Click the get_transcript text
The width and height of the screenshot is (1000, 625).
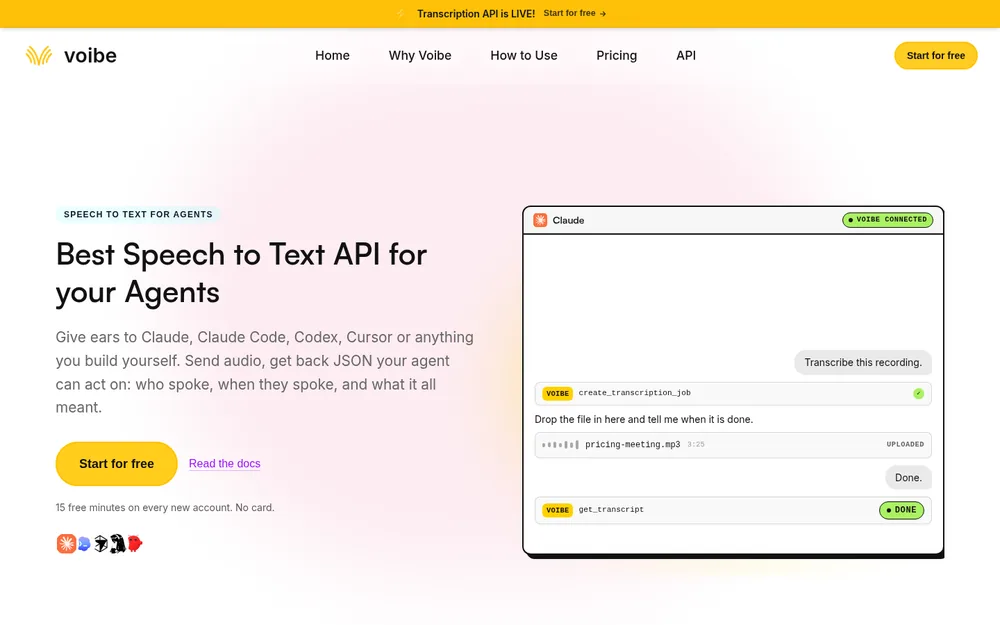611,510
